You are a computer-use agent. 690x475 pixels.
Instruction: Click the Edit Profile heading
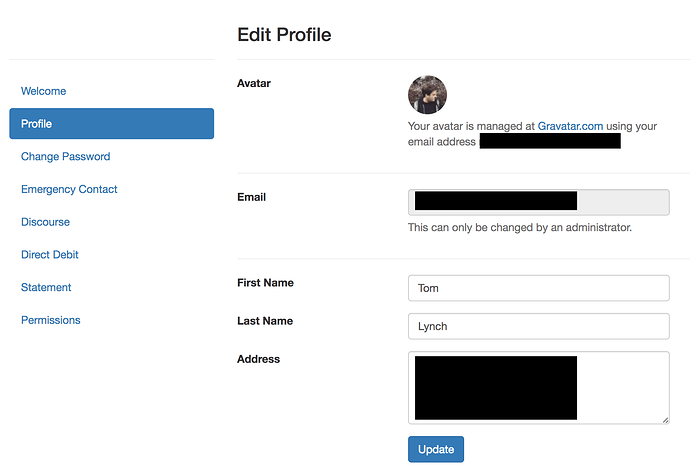(284, 35)
